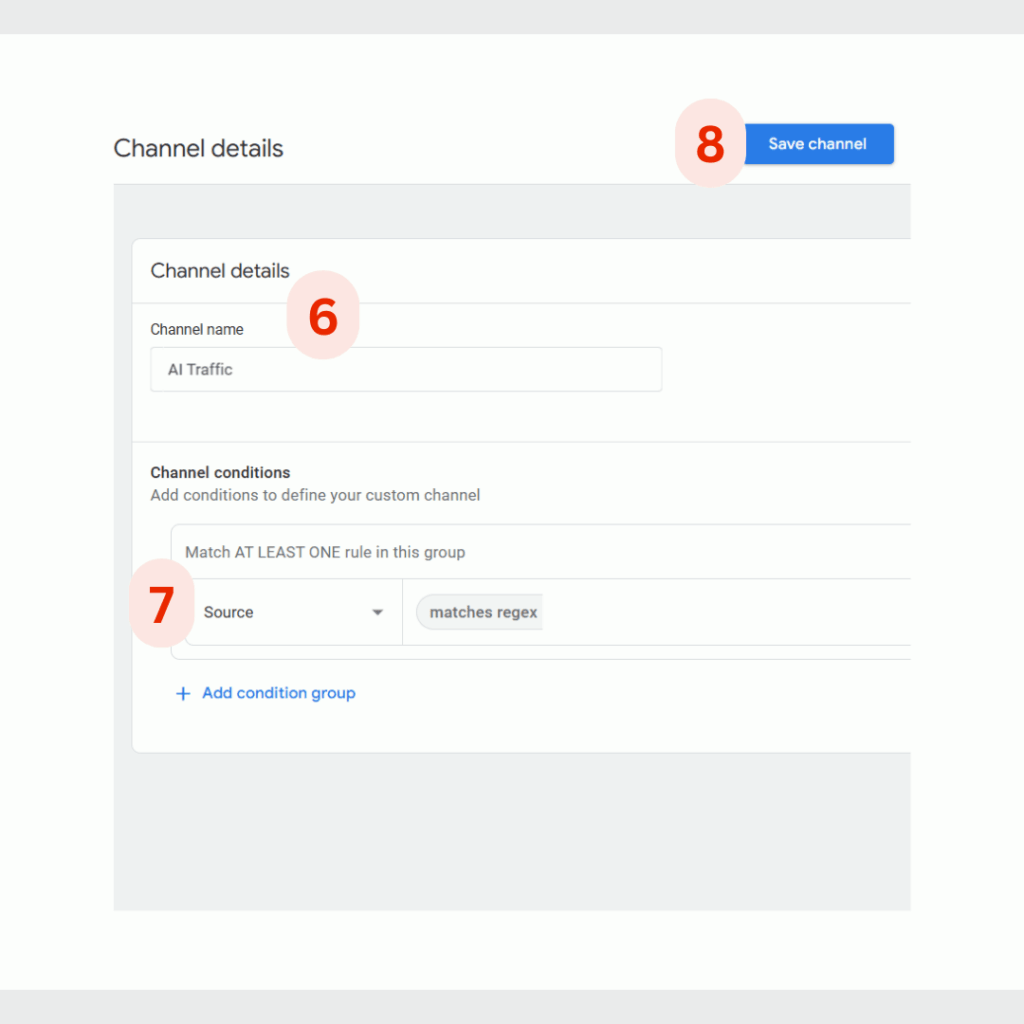
Task: Click the Add conditions to define description
Action: point(315,495)
